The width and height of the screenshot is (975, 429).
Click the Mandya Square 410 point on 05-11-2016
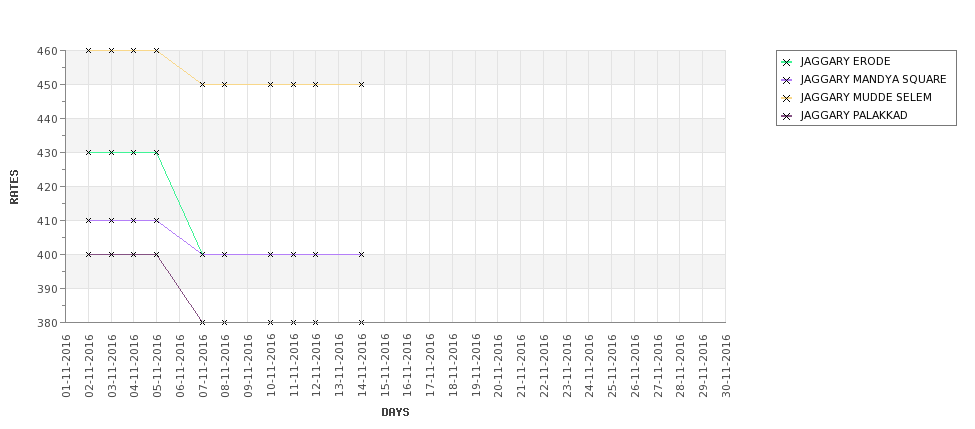click(156, 221)
